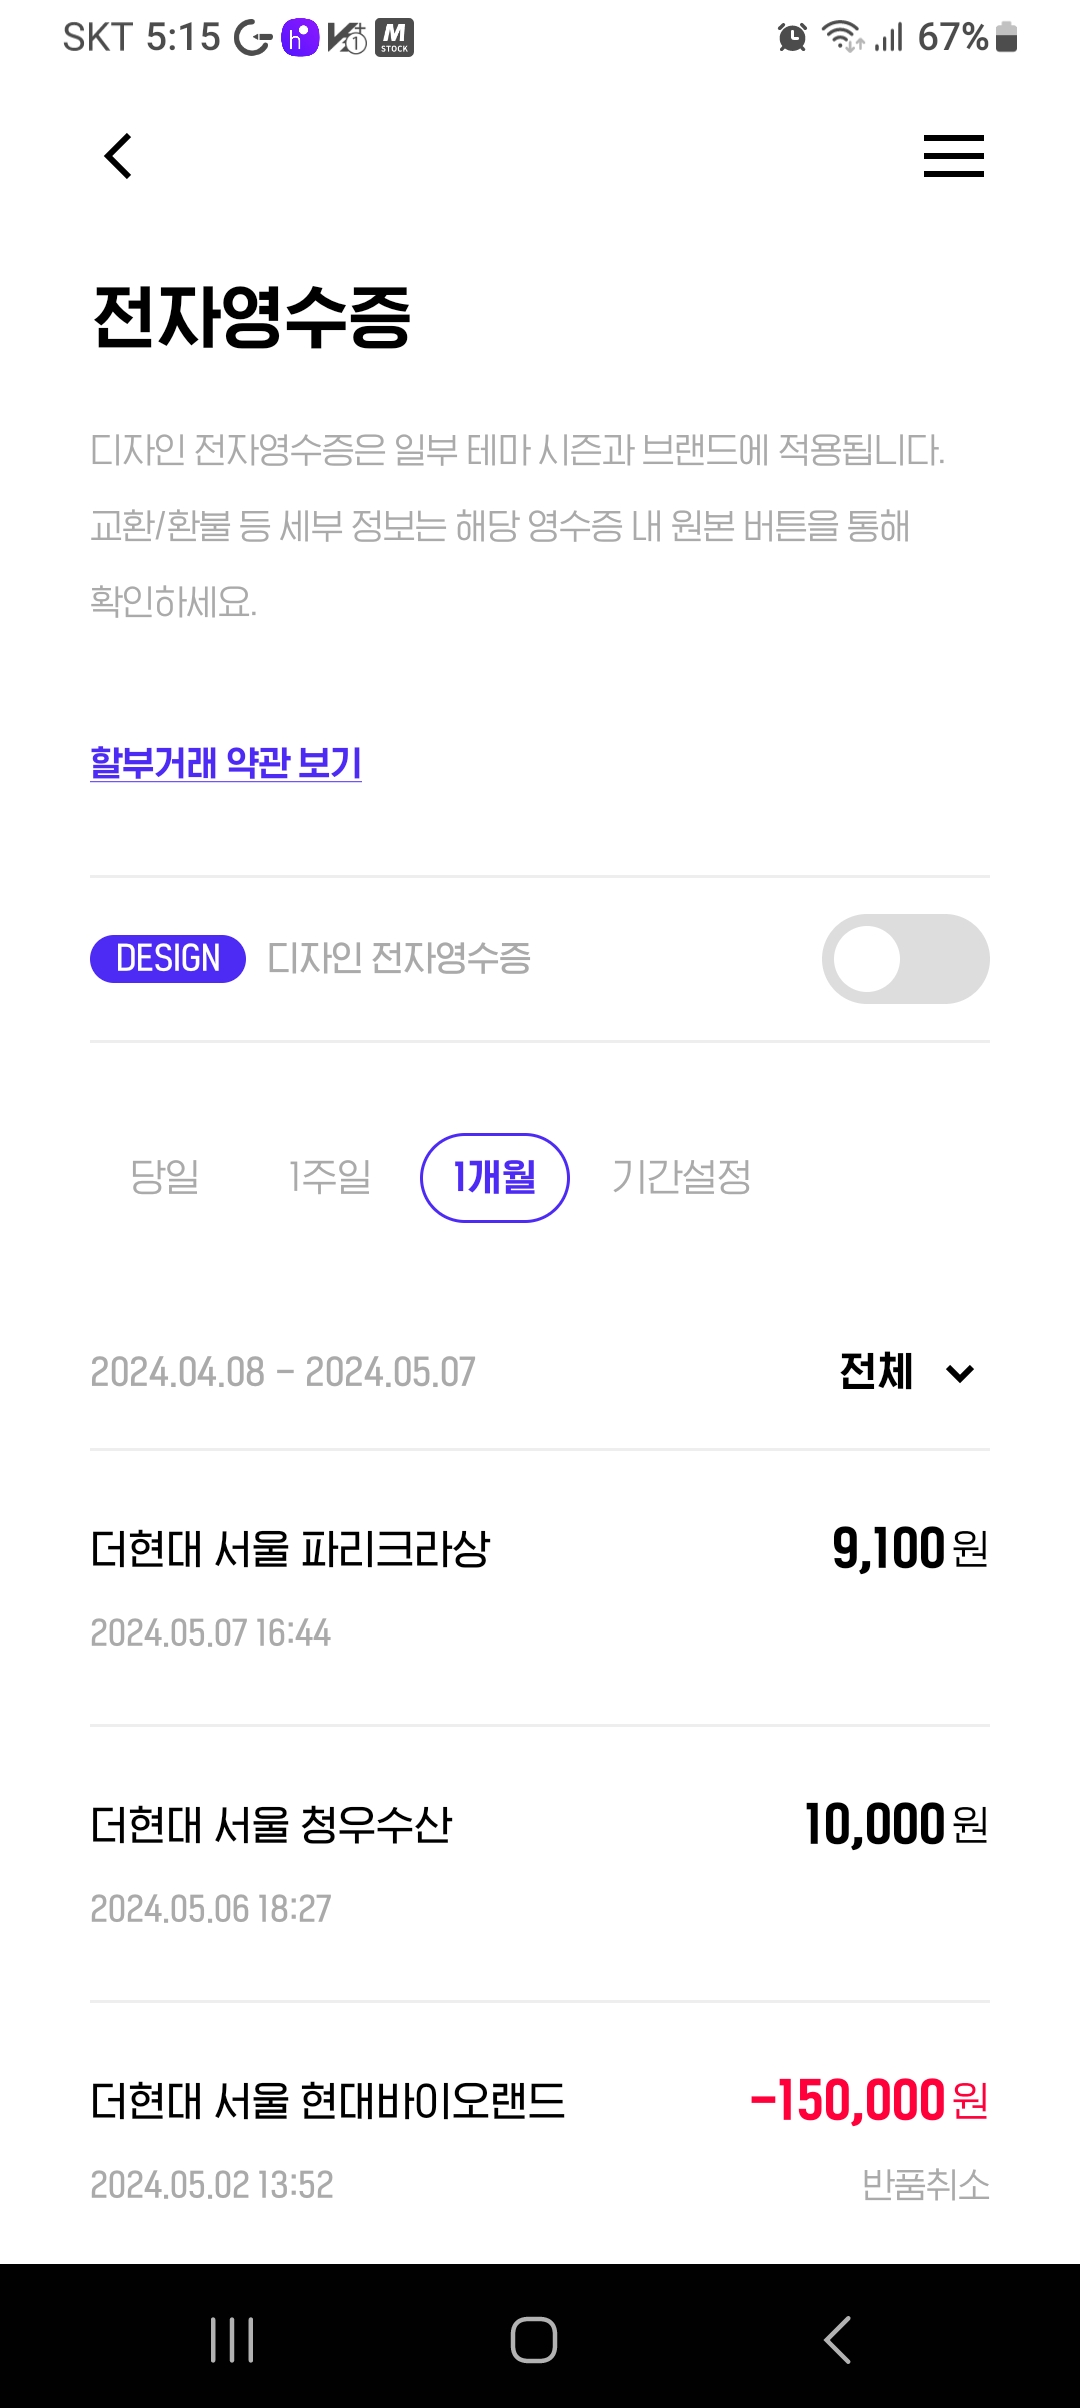Tap the back arrow at top left

coord(118,156)
